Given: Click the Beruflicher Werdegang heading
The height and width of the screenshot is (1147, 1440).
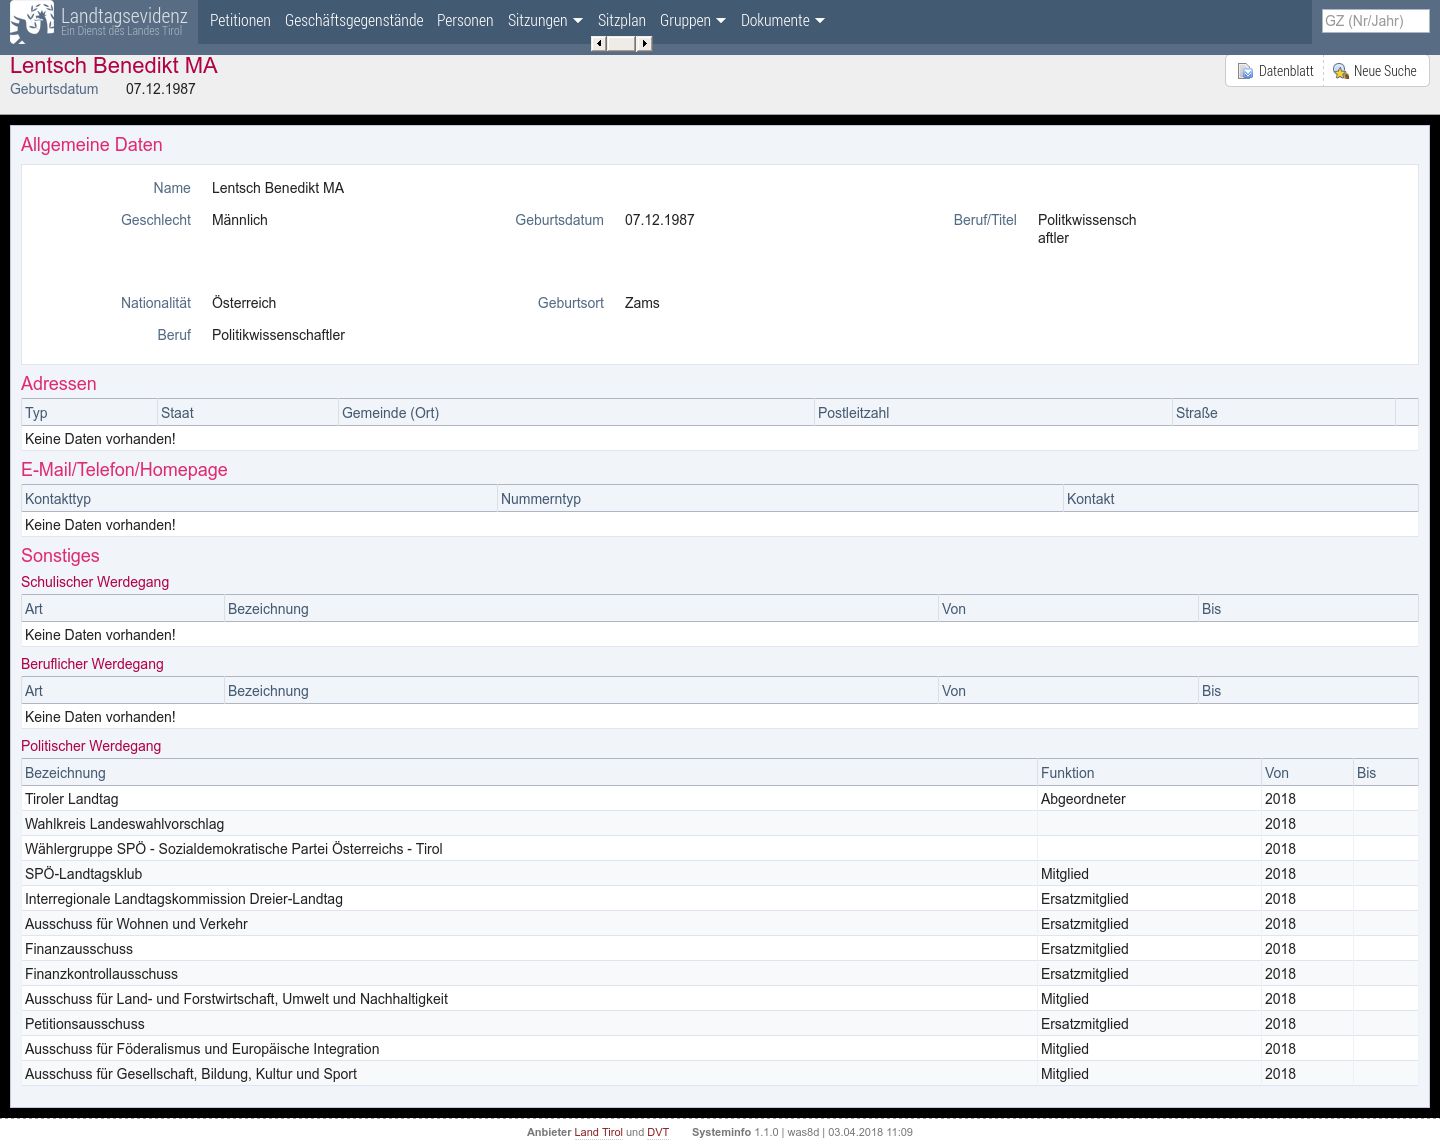Looking at the screenshot, I should pyautogui.click(x=92, y=664).
